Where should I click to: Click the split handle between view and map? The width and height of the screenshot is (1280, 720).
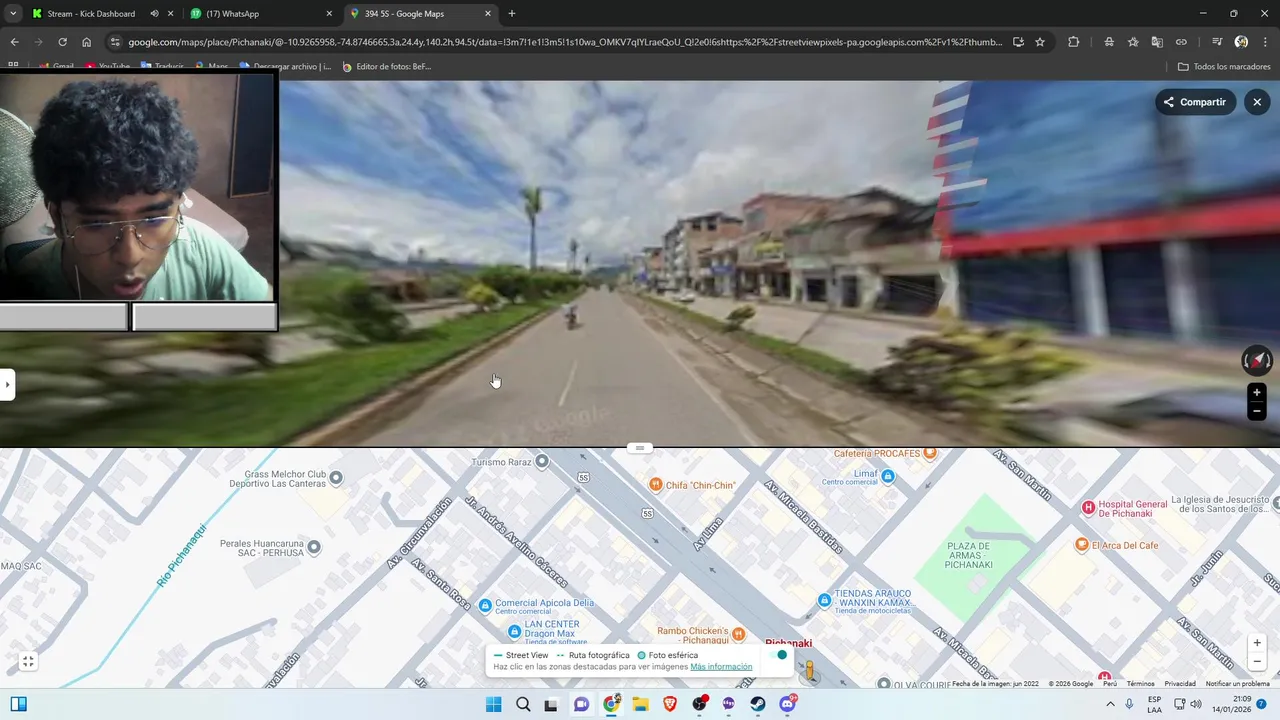point(640,447)
